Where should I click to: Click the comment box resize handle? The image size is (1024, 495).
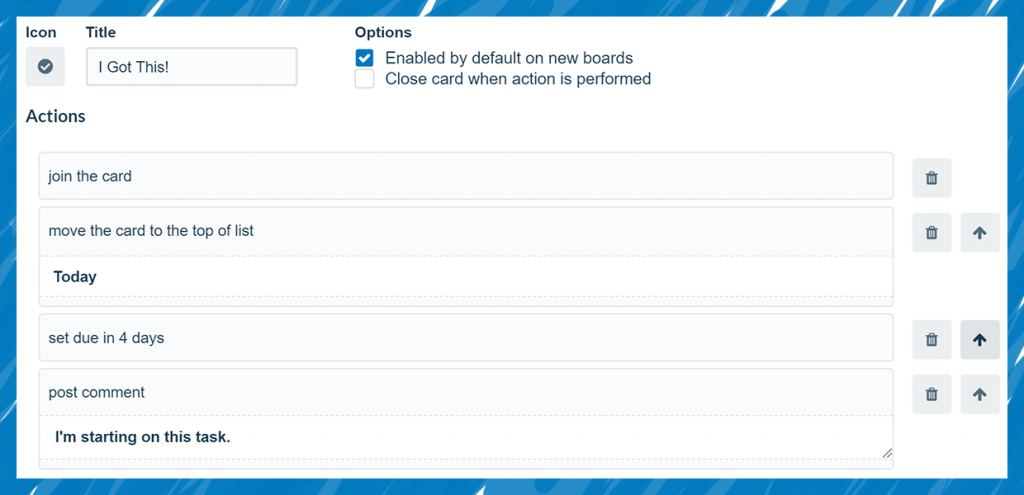886,453
